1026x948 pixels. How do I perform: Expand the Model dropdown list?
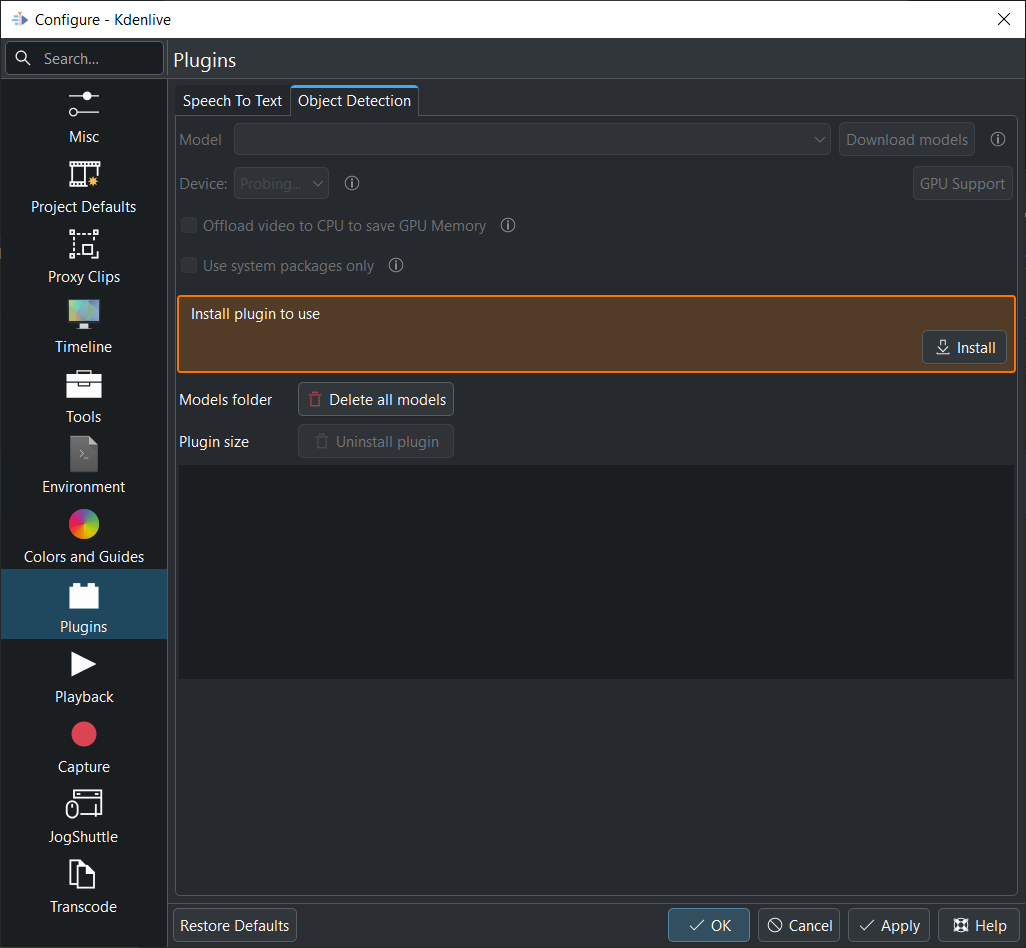(x=532, y=140)
